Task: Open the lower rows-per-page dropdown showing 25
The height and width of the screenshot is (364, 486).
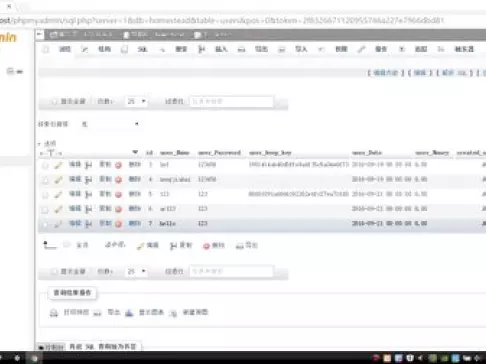Action: (x=136, y=271)
